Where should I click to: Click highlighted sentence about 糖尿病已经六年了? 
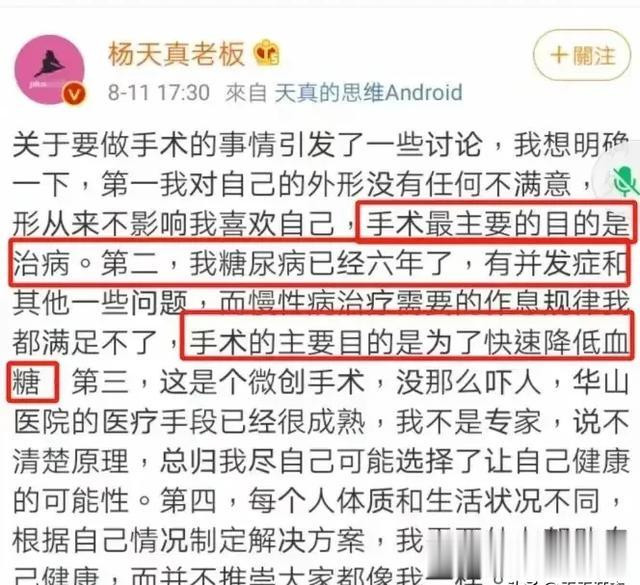click(320, 263)
